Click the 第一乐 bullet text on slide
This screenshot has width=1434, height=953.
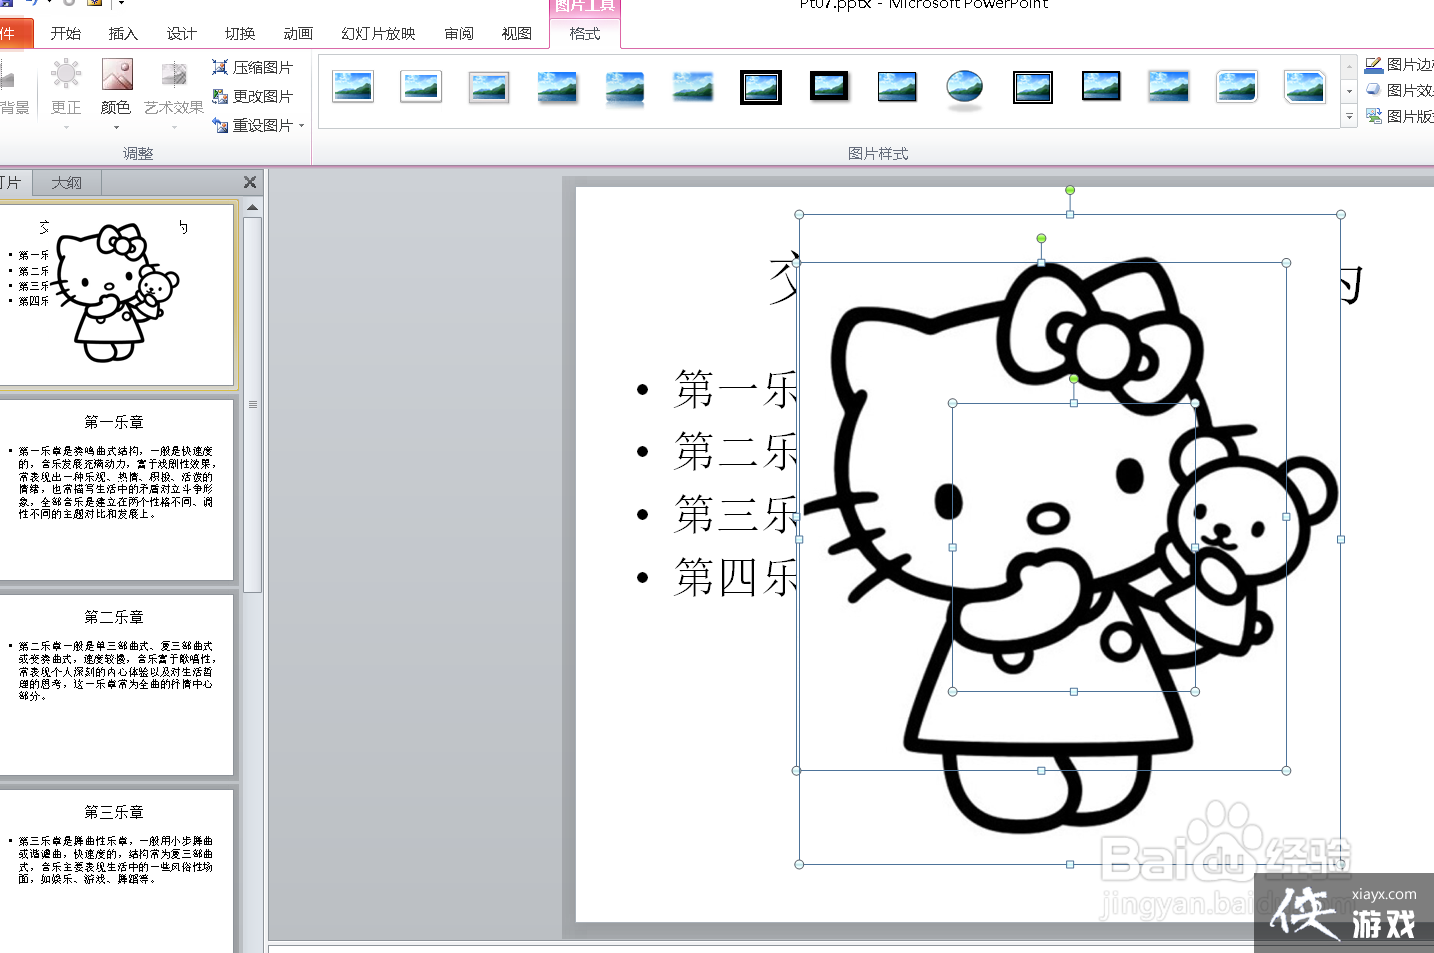point(735,389)
